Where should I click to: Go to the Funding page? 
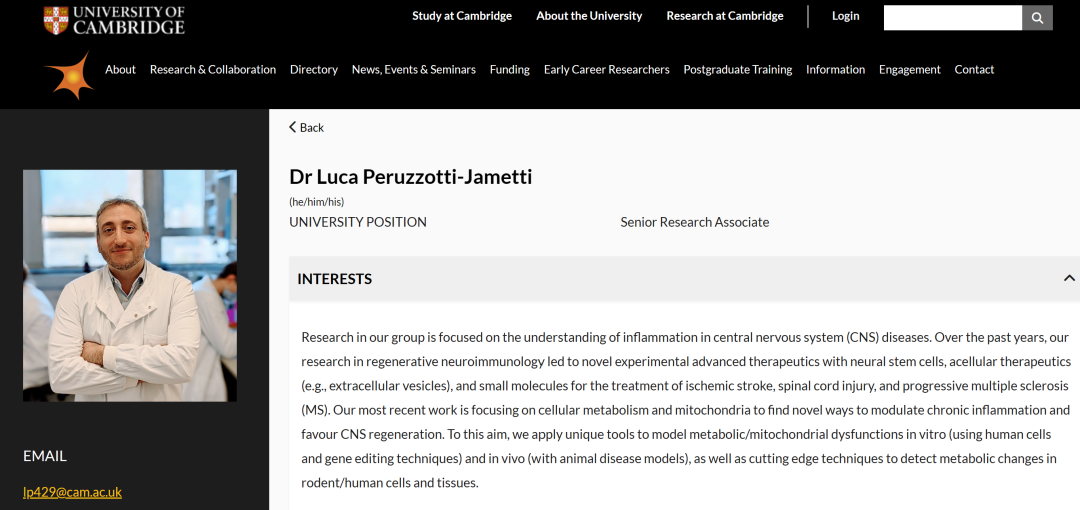pos(510,70)
